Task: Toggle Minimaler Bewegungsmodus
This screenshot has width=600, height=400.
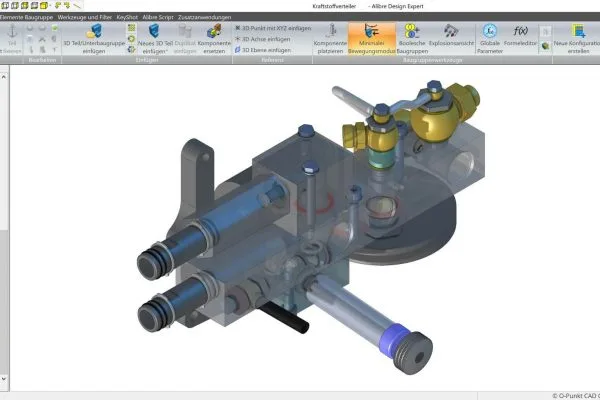Action: [x=372, y=38]
